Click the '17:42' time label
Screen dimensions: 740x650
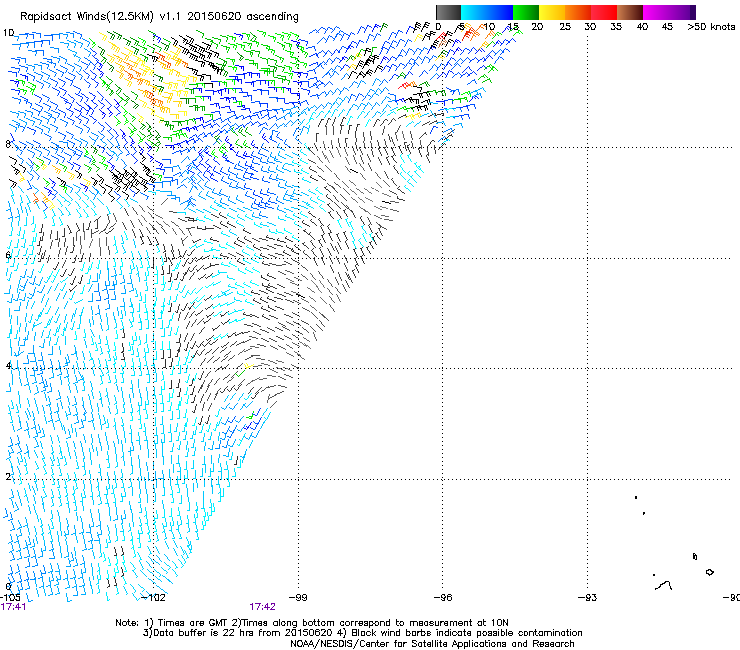[262, 607]
